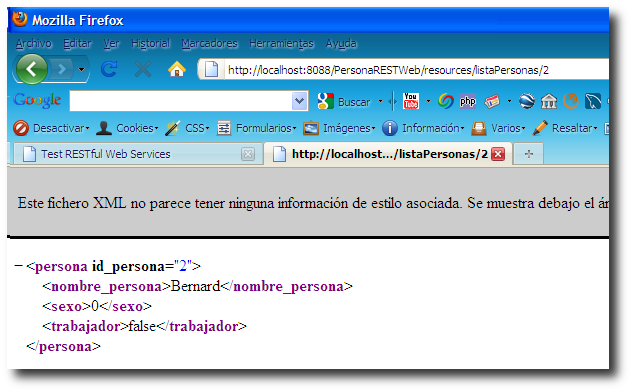Image resolution: width=632 pixels, height=392 pixels.
Task: Click the YouTube toolbar icon
Action: pyautogui.click(x=411, y=101)
